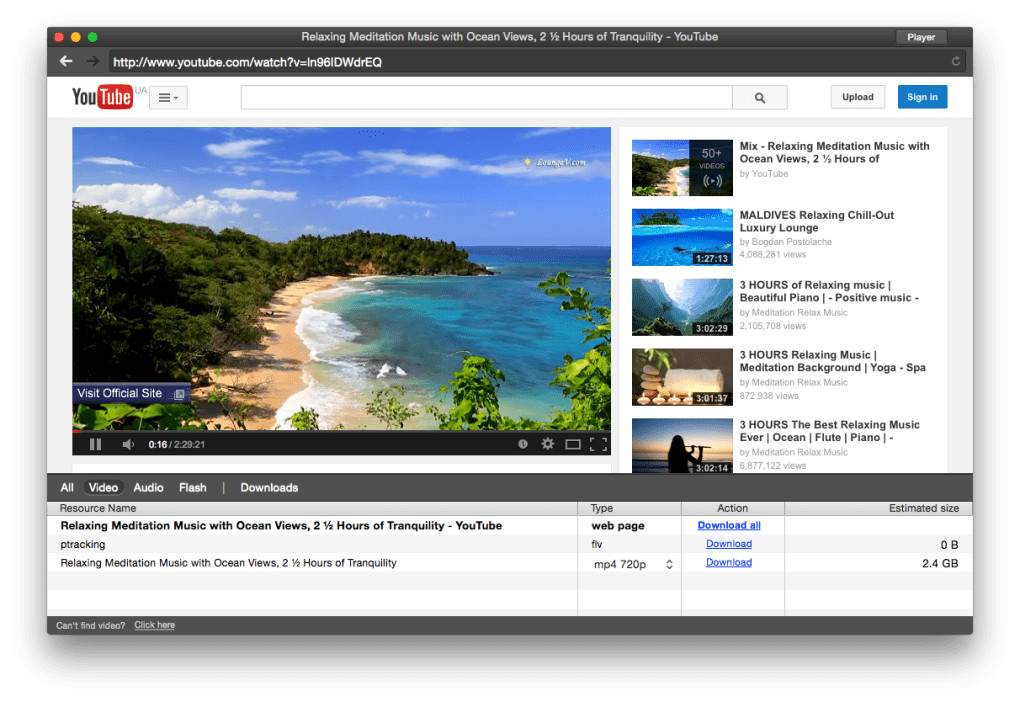Click the Download all link
This screenshot has height=702, width=1020.
(x=729, y=525)
